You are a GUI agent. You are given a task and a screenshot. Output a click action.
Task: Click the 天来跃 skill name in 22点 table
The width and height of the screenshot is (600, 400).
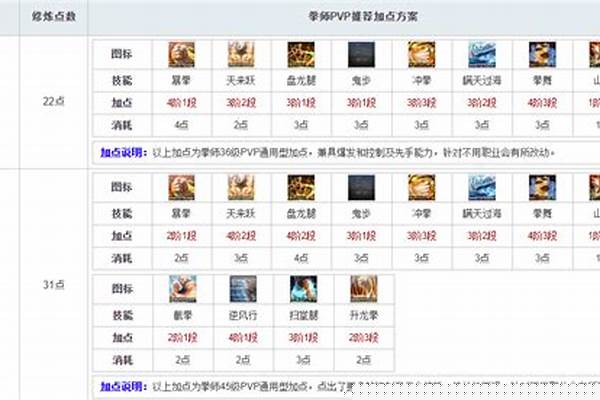[241, 81]
